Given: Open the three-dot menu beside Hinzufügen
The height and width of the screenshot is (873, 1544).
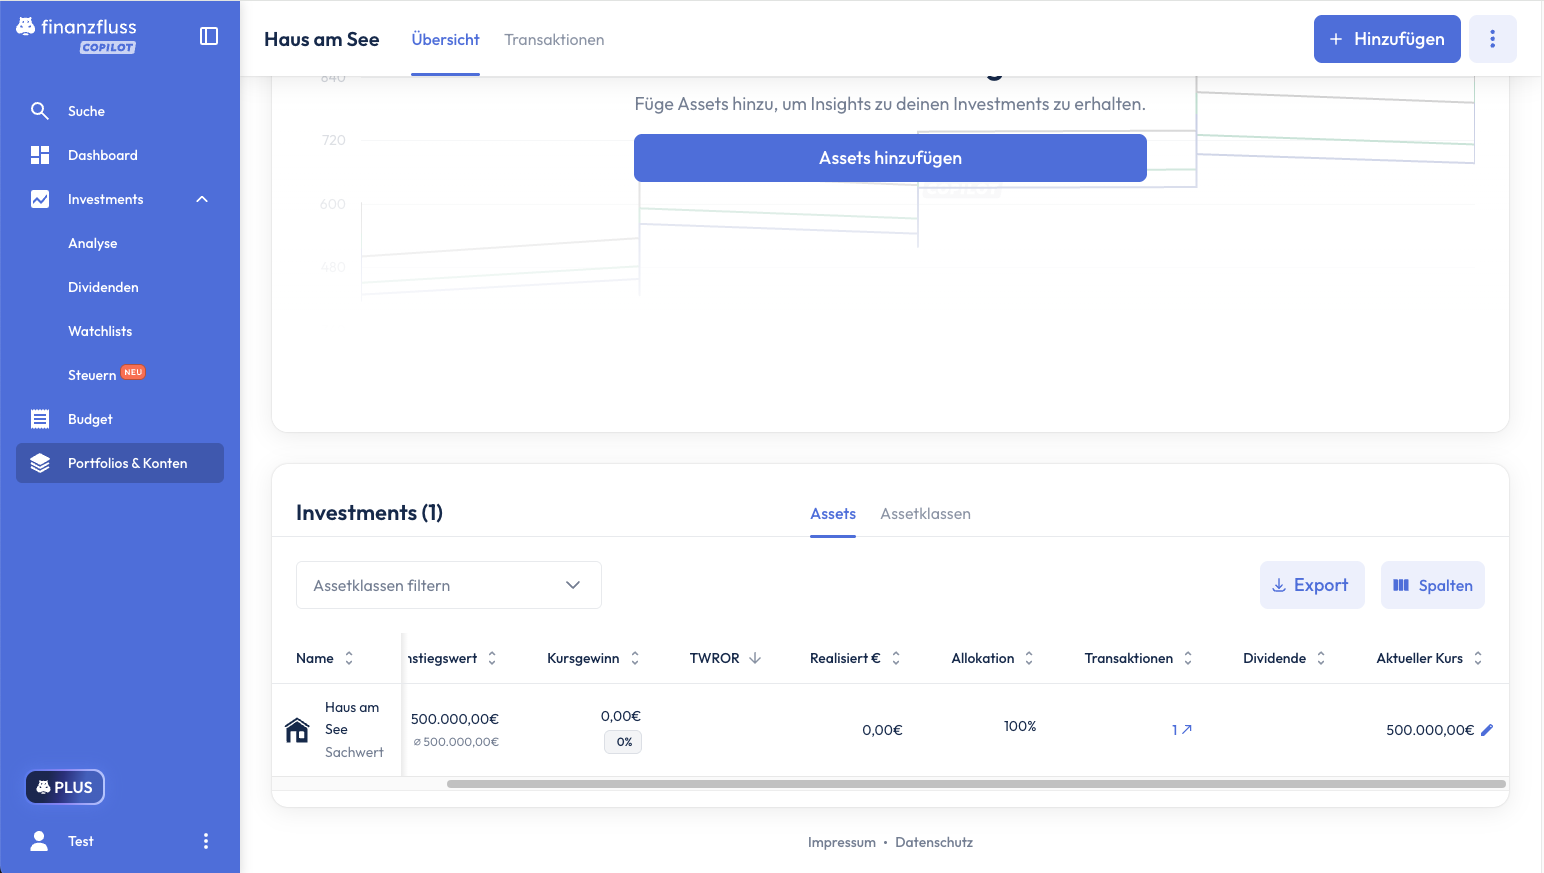Looking at the screenshot, I should (1492, 39).
